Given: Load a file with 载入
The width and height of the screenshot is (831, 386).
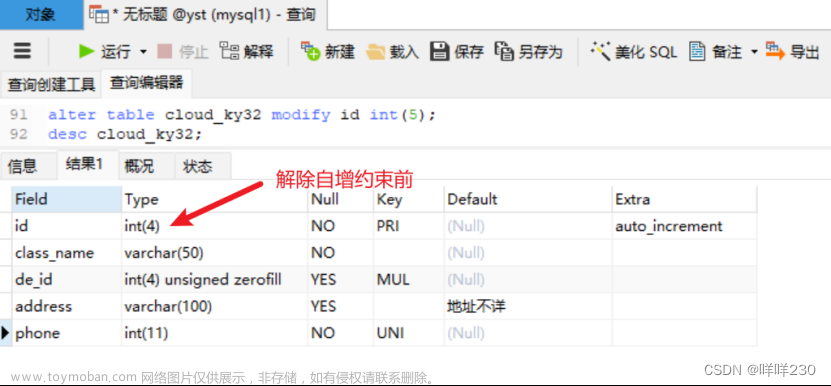Looking at the screenshot, I should (x=392, y=51).
